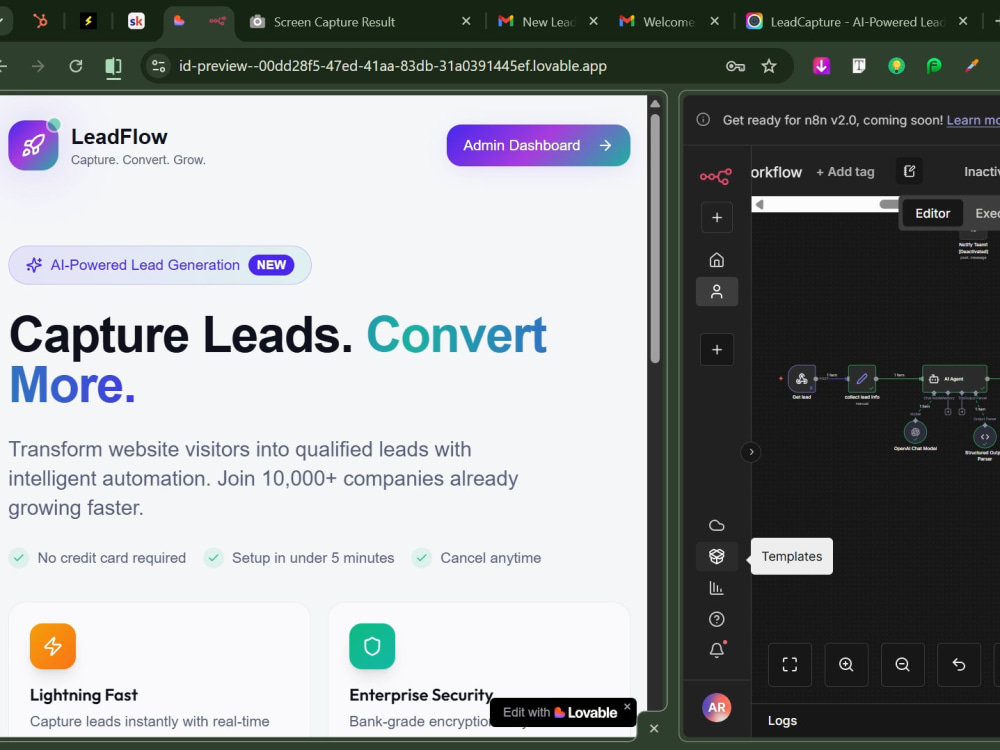This screenshot has width=1000, height=750.
Task: Select the 'AI Agent' node
Action: [x=955, y=379]
